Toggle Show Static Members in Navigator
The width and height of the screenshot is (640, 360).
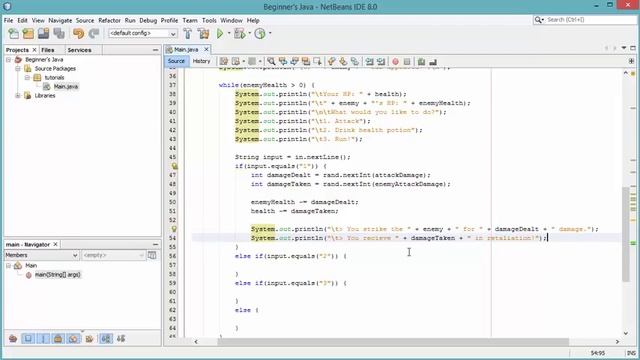[x=43, y=338]
